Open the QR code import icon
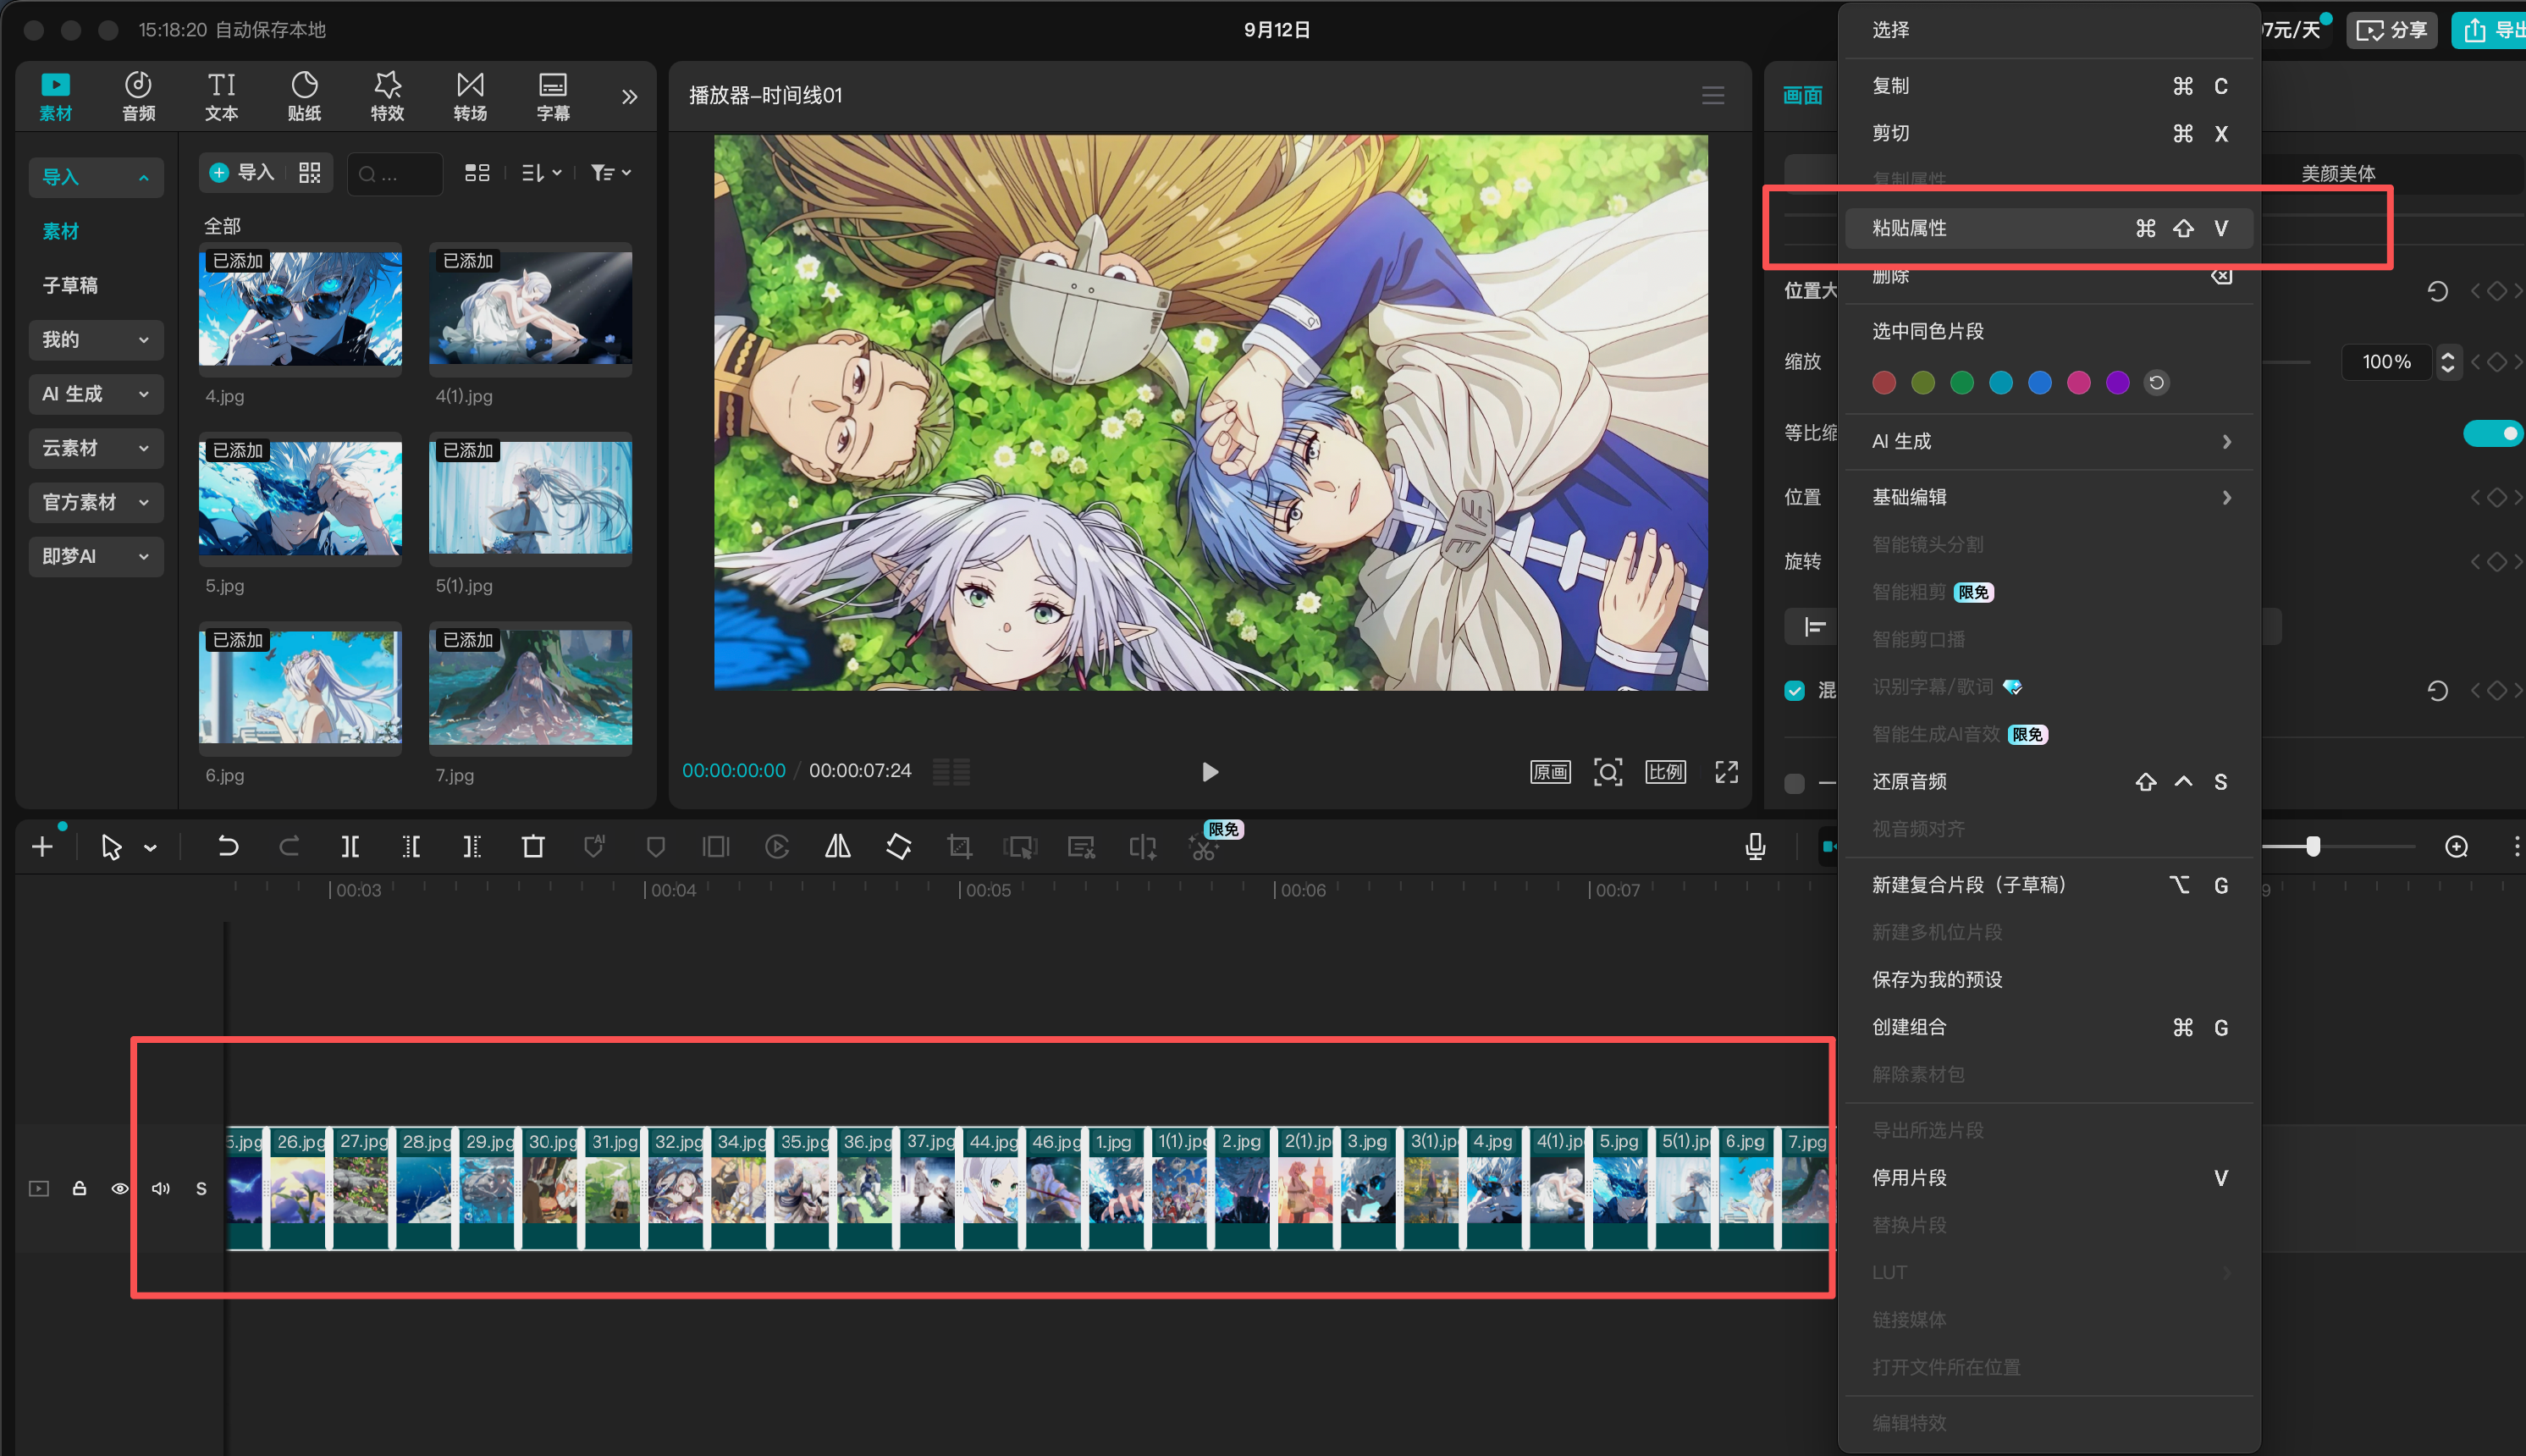 tap(310, 173)
